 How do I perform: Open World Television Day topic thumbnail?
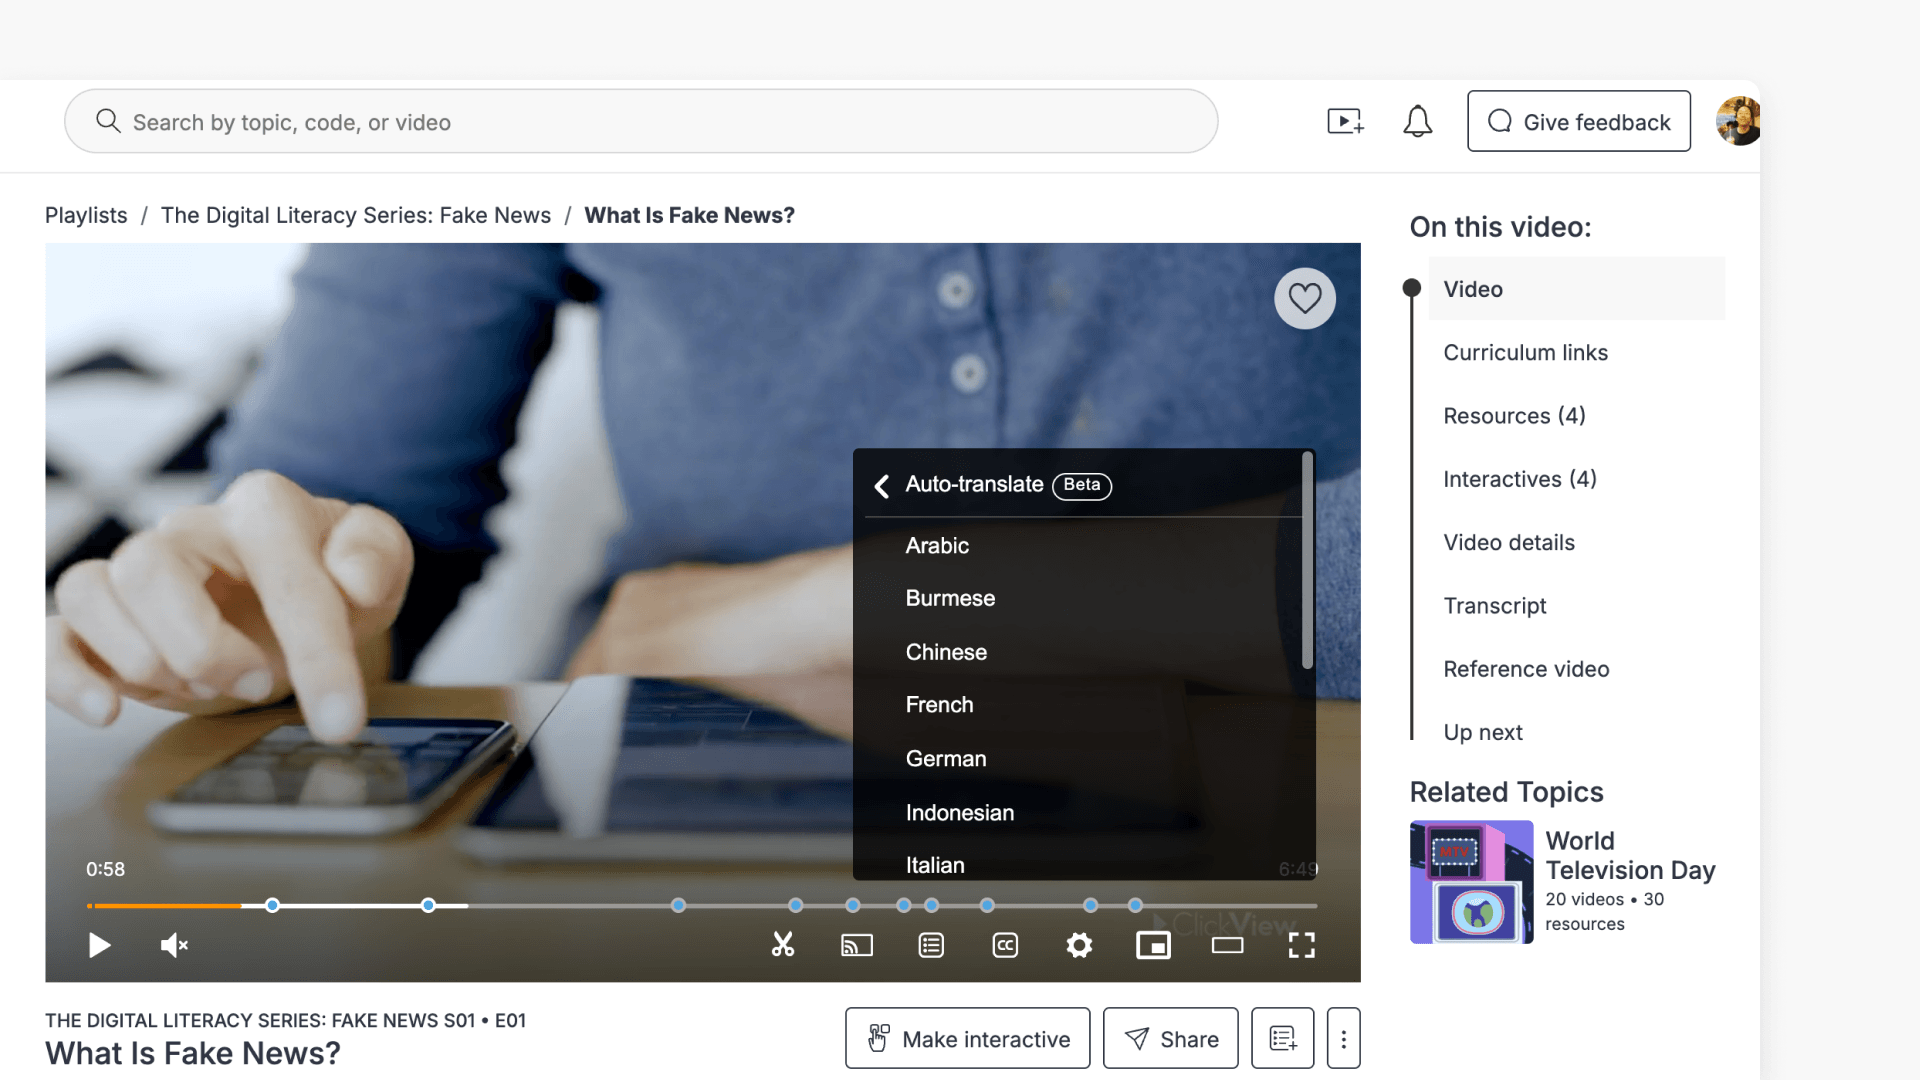(1471, 882)
